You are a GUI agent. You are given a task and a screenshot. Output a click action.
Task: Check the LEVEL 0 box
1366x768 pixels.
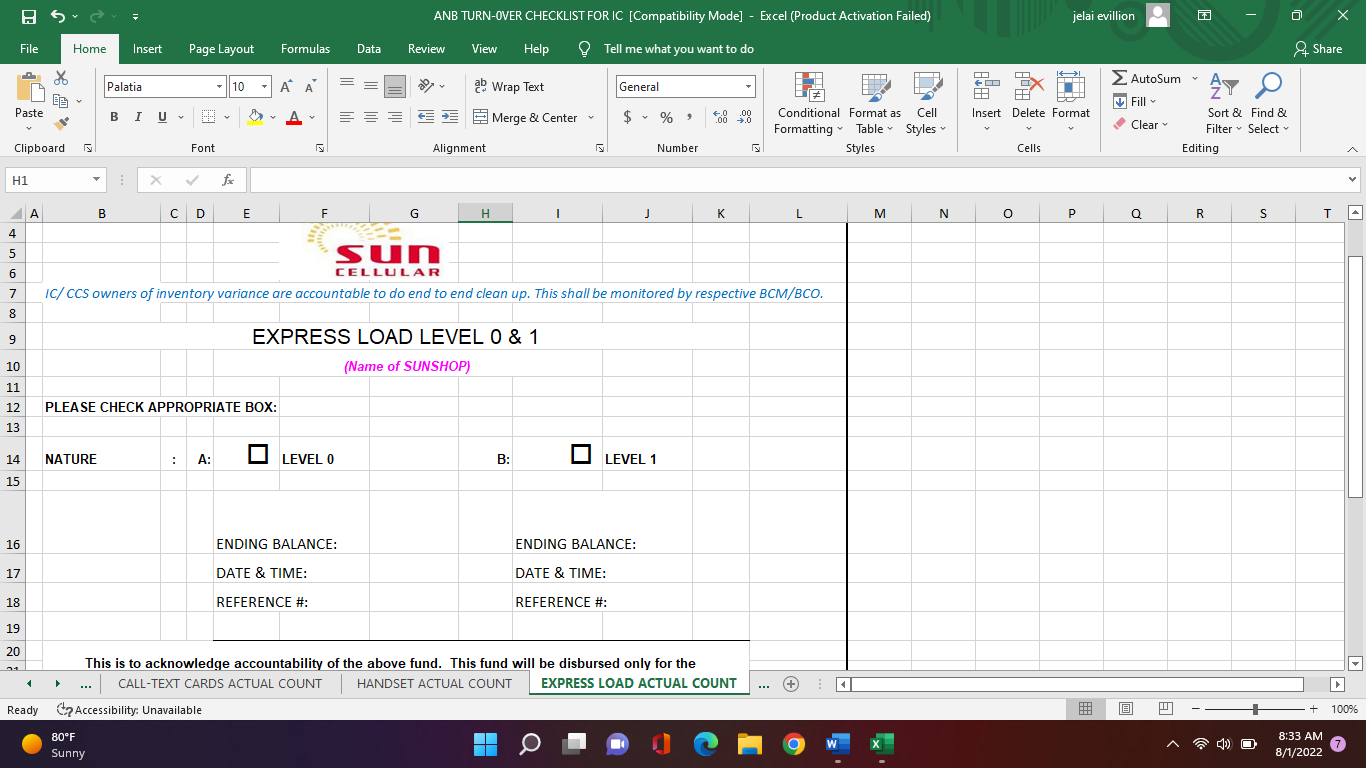pos(258,454)
